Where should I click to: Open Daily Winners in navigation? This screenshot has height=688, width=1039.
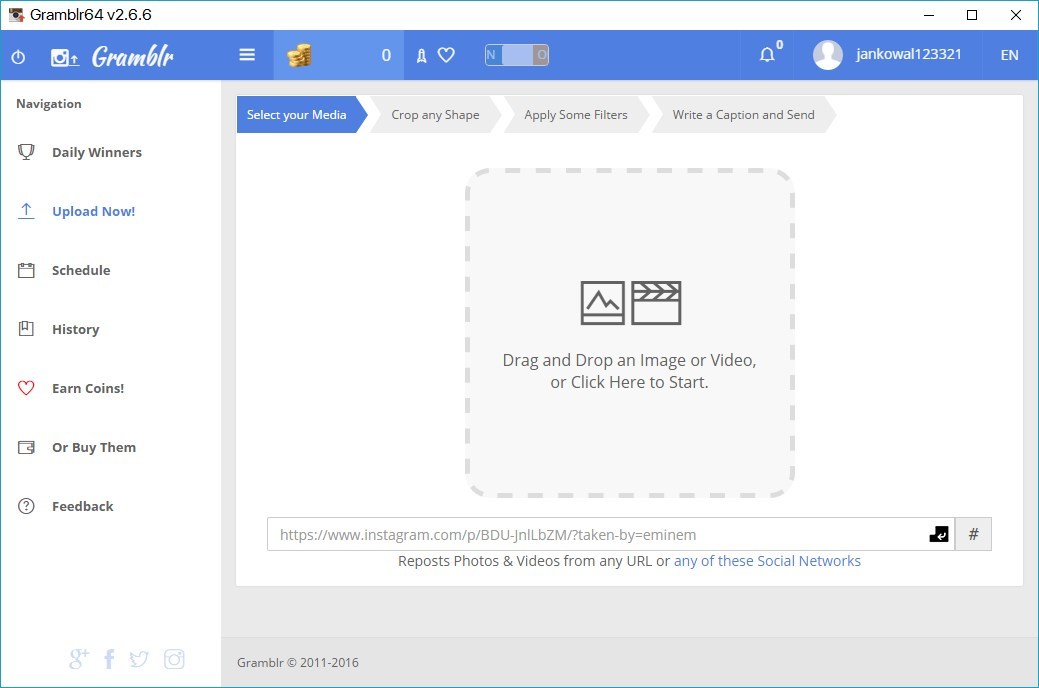(x=97, y=152)
